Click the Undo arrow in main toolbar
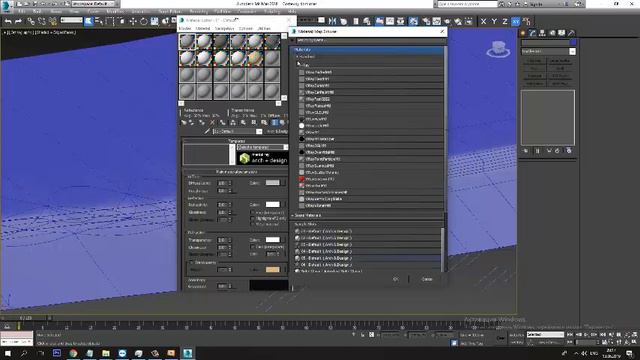Screen dimensions: 640x360 8,21
